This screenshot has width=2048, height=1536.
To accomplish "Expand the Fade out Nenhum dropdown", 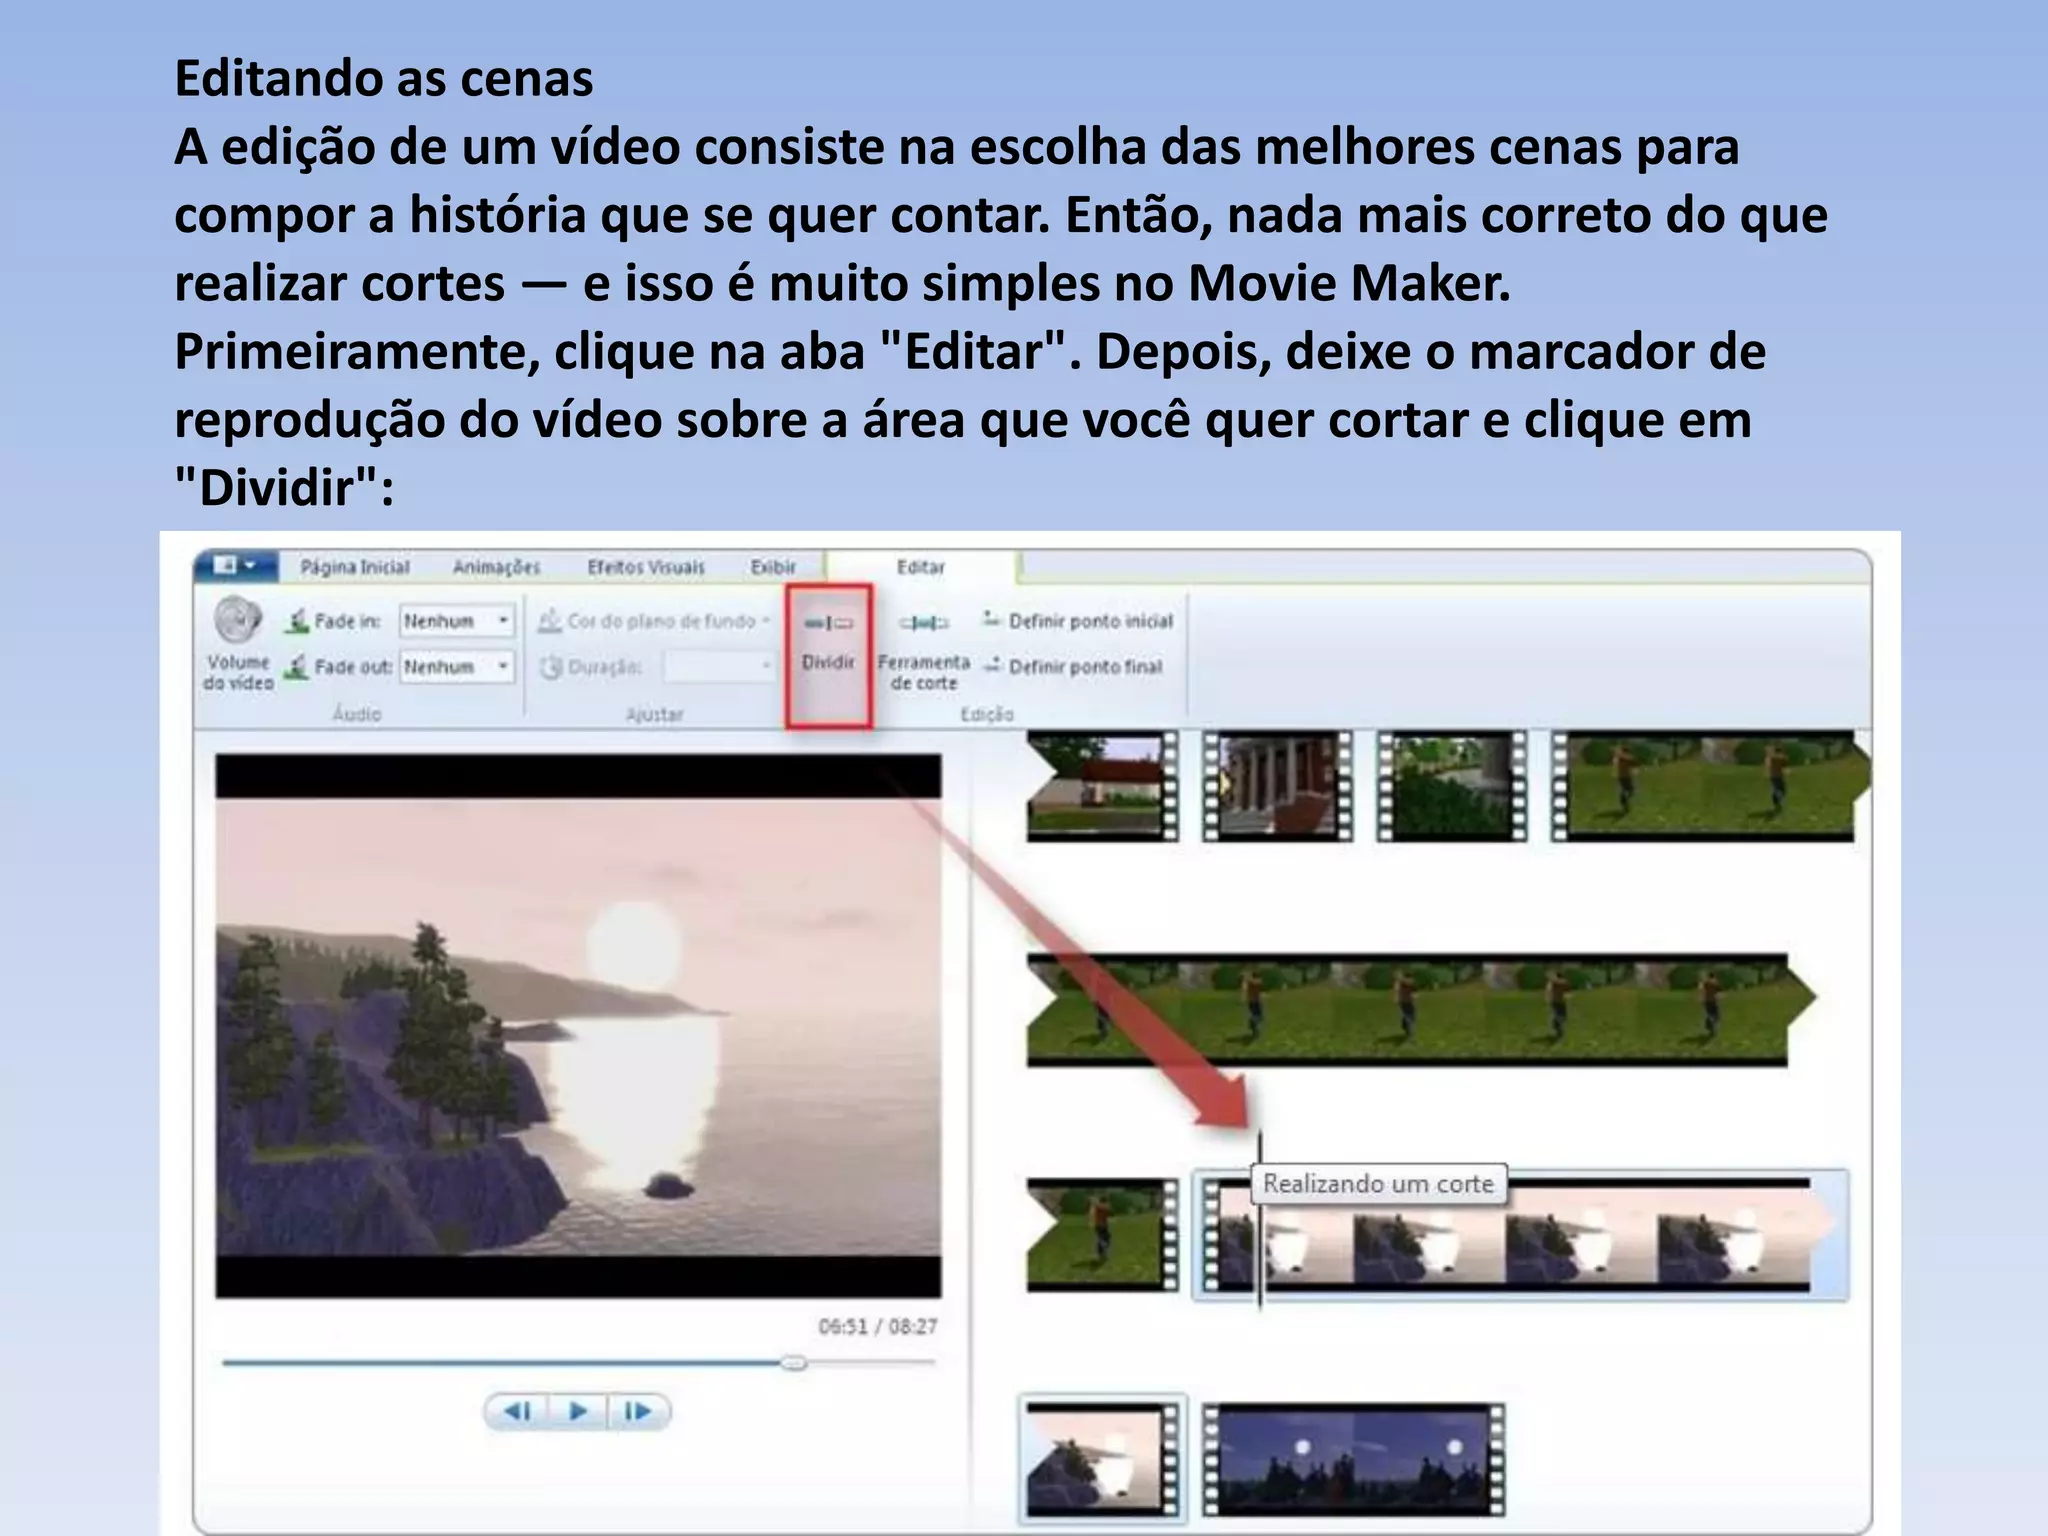I will tap(457, 666).
